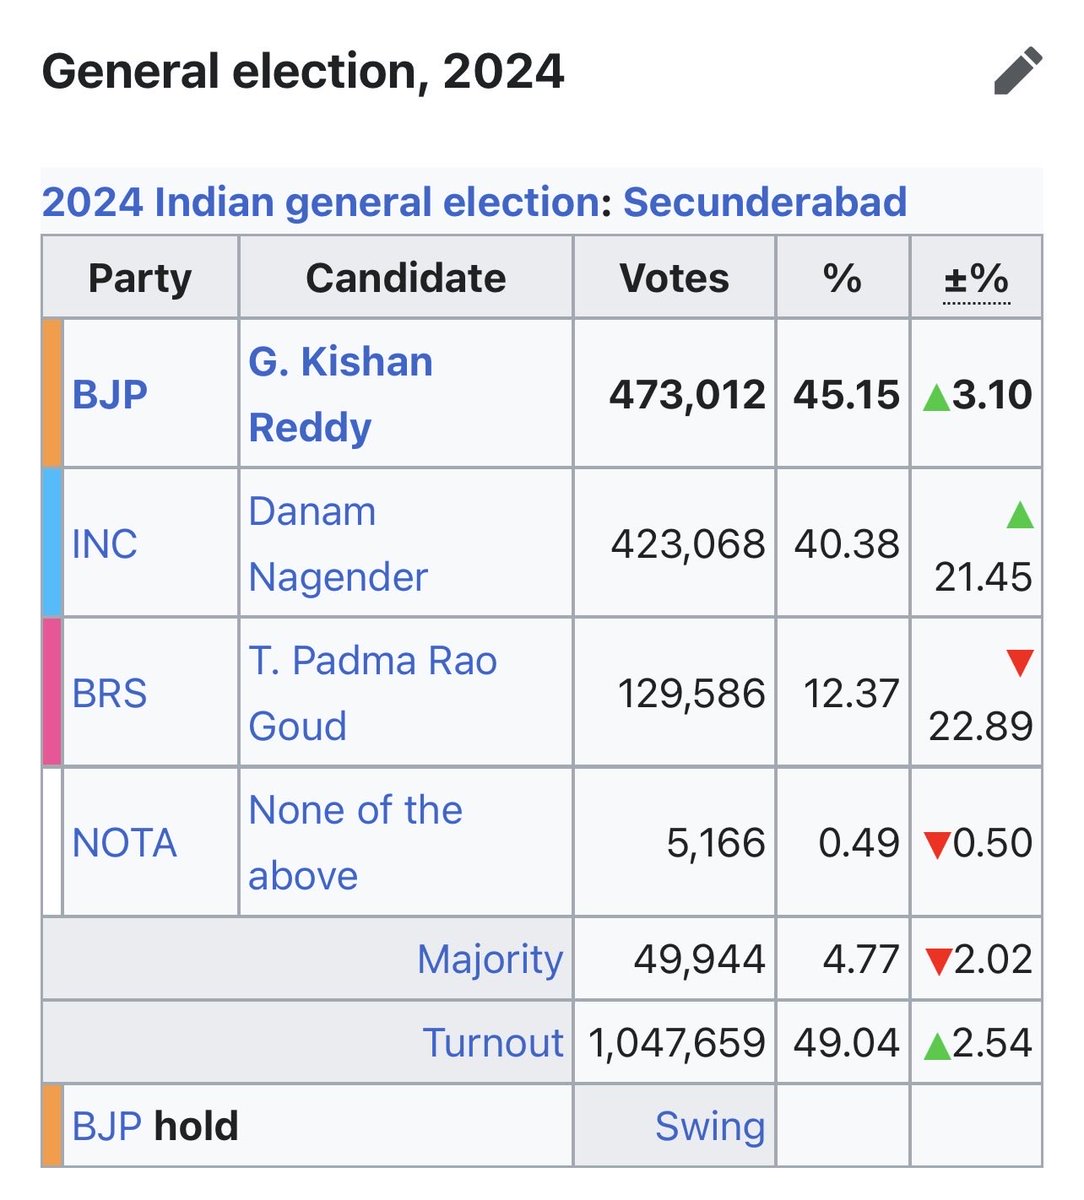1084x1200 pixels.
Task: Click the ±% column header abbreviation
Action: [x=976, y=279]
